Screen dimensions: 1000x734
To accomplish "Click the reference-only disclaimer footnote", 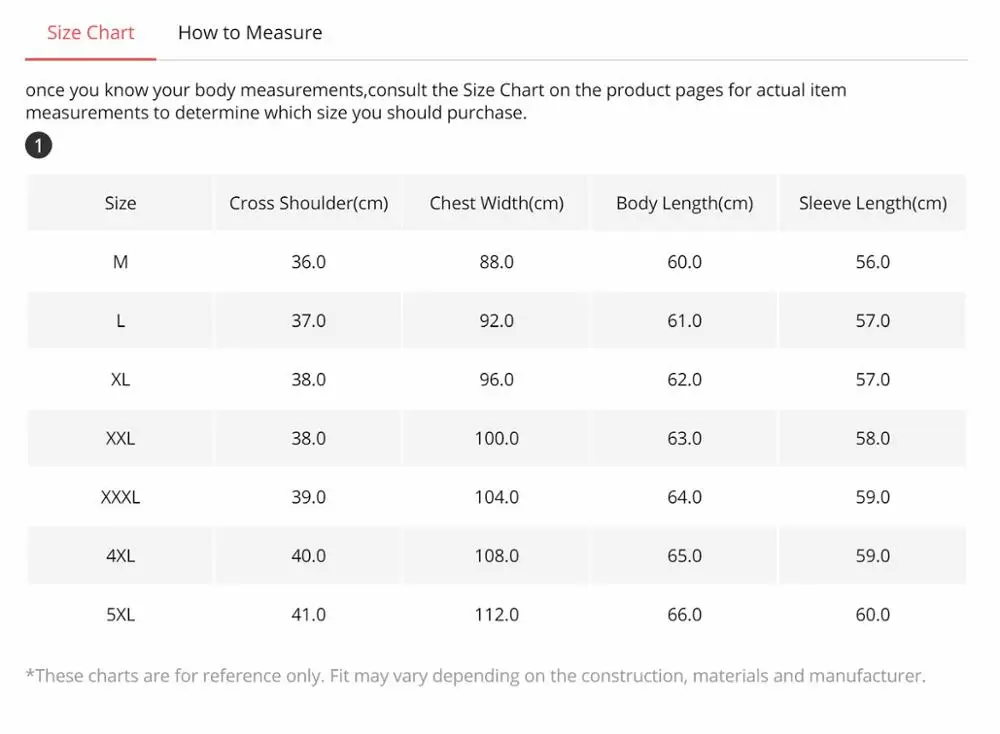I will click(475, 676).
